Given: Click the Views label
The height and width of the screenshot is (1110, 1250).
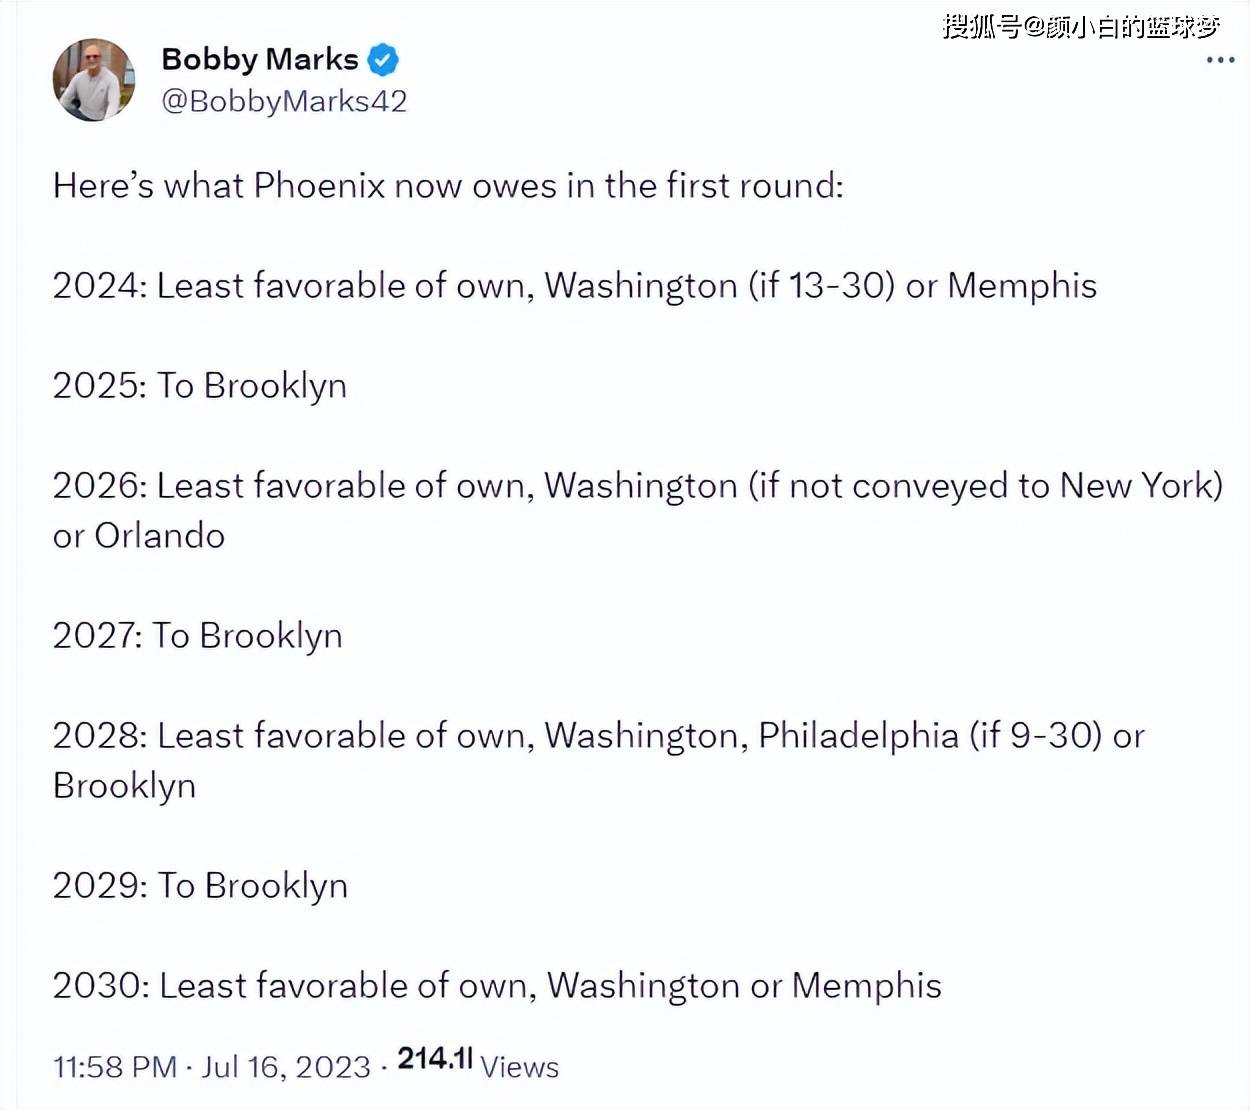Looking at the screenshot, I should [519, 1067].
